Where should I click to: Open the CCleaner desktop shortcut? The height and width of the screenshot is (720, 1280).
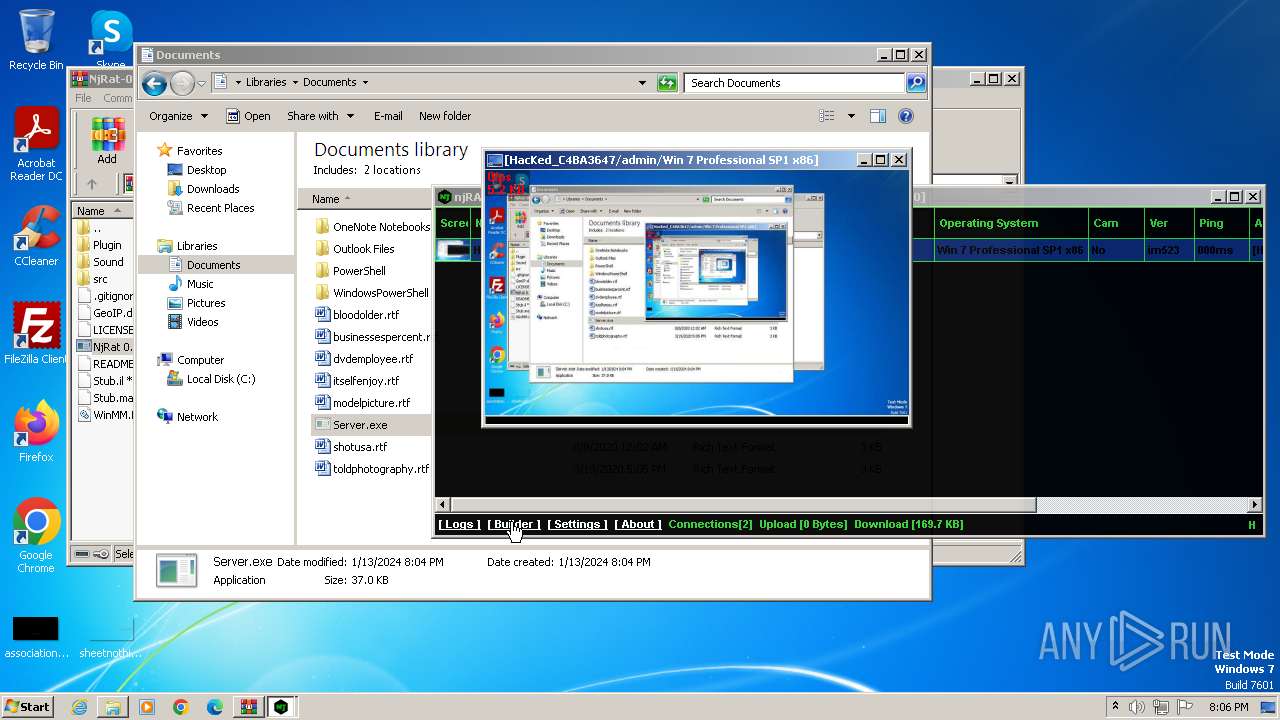tap(36, 236)
